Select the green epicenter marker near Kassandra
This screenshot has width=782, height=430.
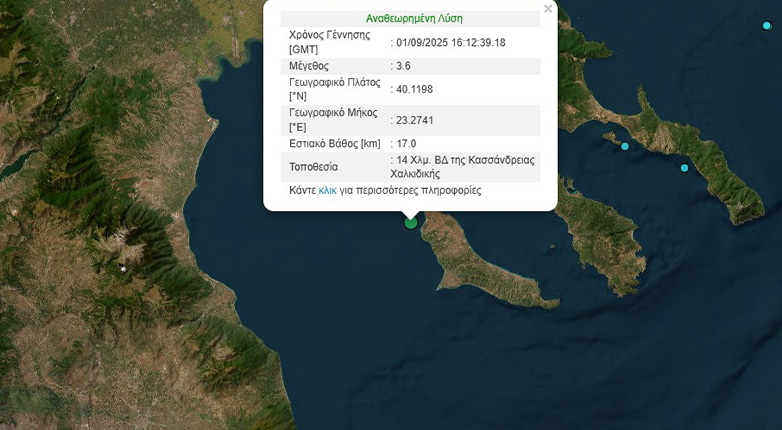point(410,222)
